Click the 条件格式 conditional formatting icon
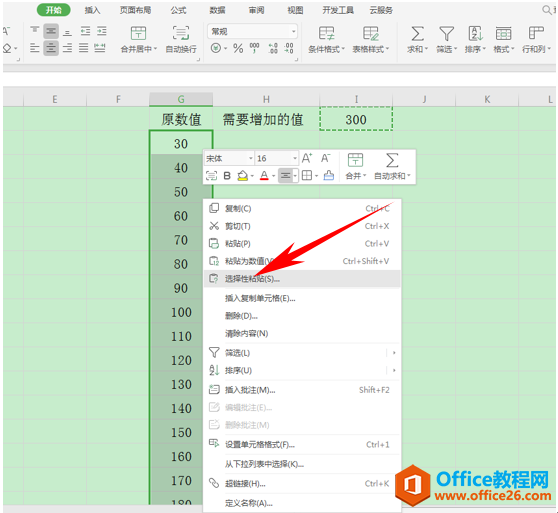The height and width of the screenshot is (513, 558). pos(326,34)
